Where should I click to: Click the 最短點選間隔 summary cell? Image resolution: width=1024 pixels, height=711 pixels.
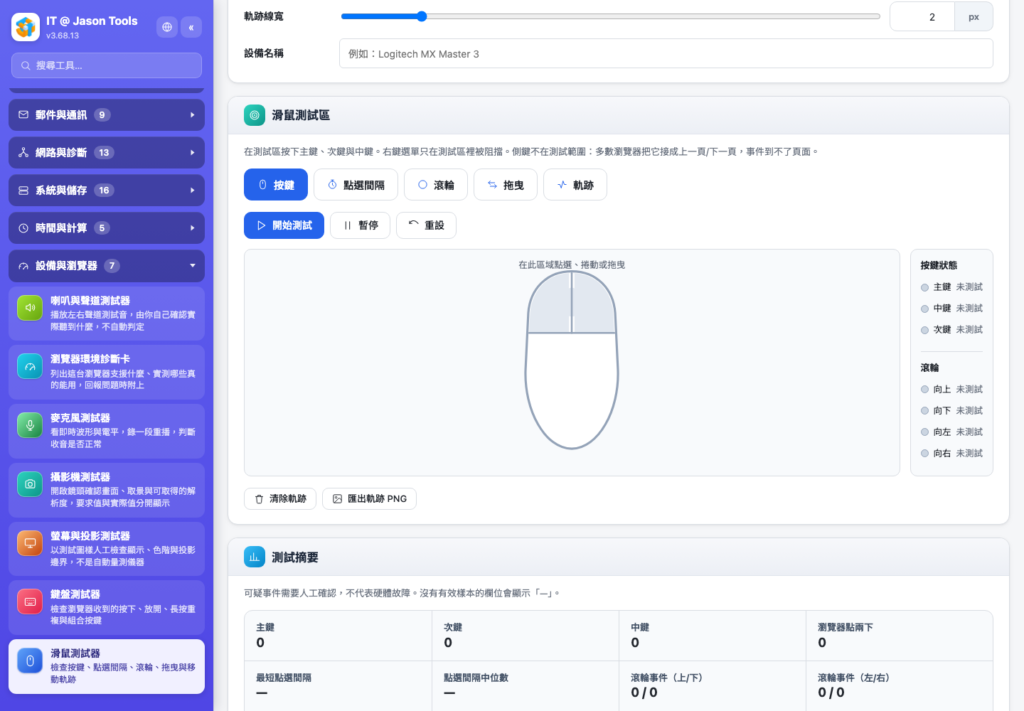pyautogui.click(x=338, y=686)
